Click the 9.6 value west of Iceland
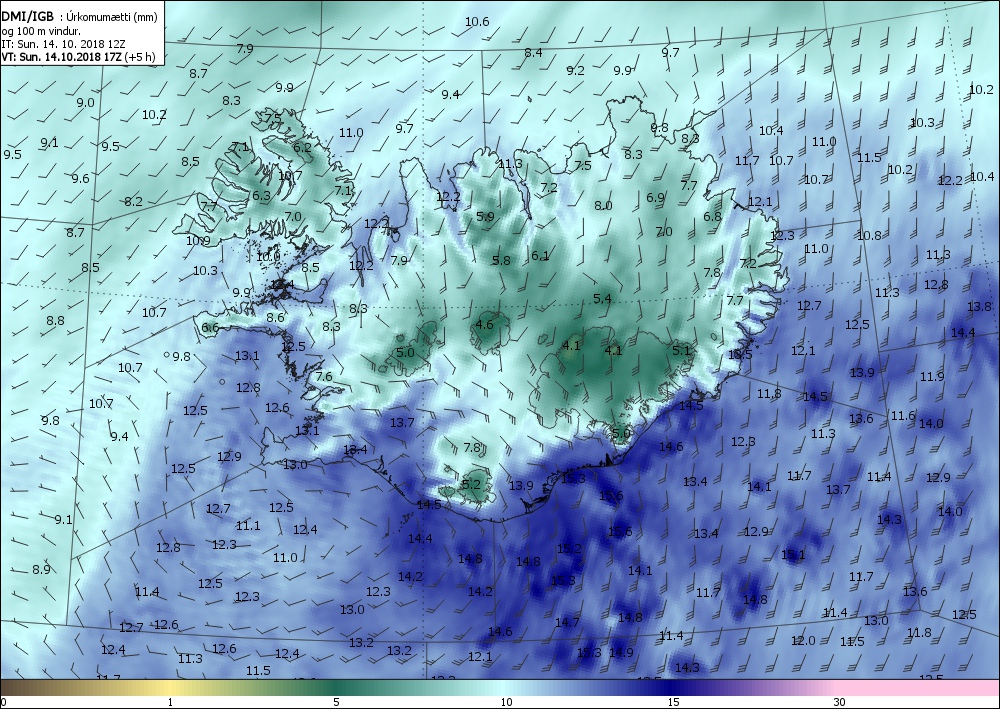The image size is (1000, 709). [x=80, y=179]
